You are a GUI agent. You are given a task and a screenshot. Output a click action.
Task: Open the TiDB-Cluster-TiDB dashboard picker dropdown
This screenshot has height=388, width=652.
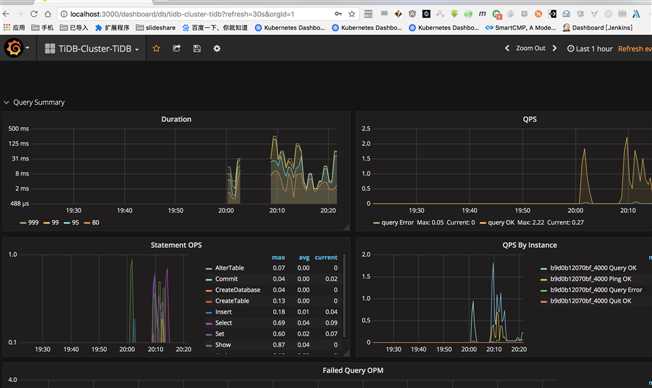[91, 49]
